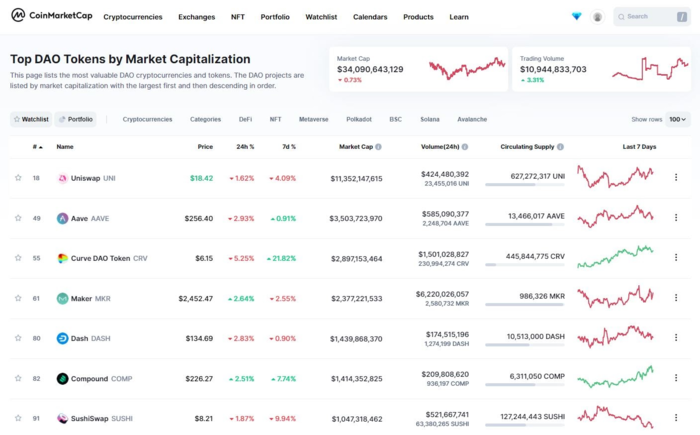Switch to the BSC filter tab

pos(396,119)
